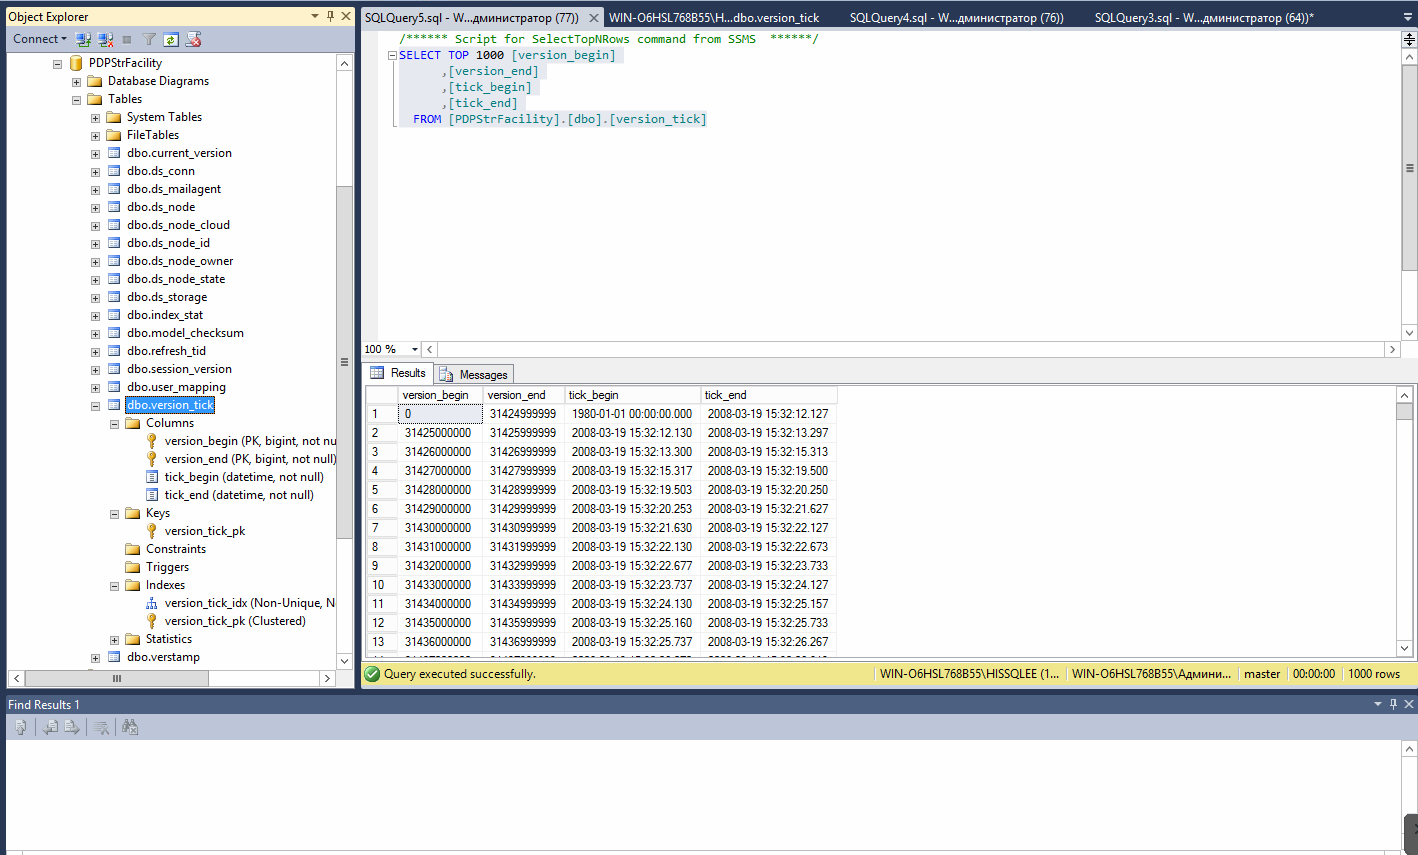Viewport: 1418px width, 855px height.
Task: Open the editor zoom 100 % dropdown
Action: pos(415,349)
